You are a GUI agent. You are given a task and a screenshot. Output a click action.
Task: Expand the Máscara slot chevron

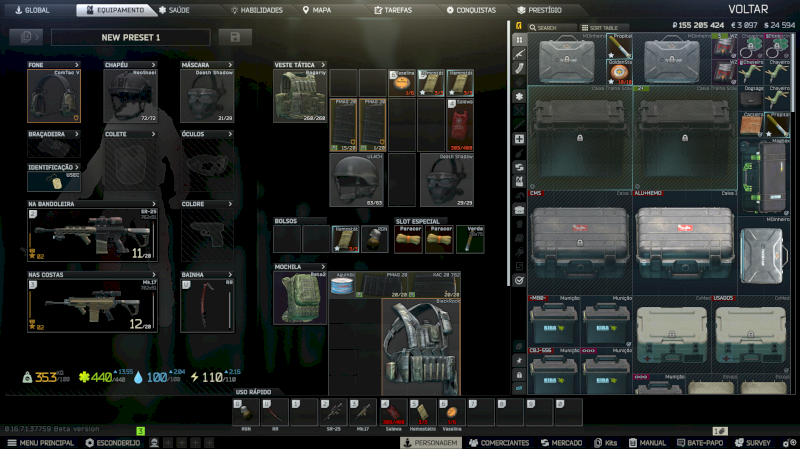click(x=230, y=65)
